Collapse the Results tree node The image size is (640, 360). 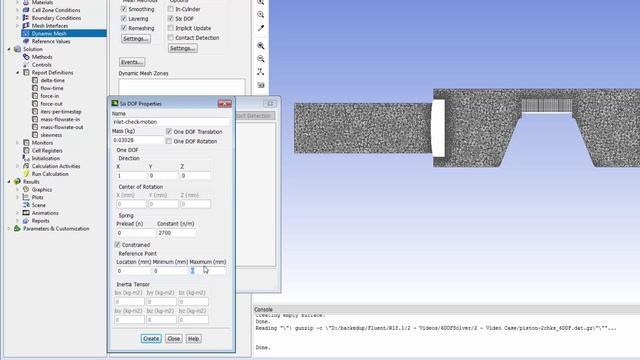tap(9, 182)
